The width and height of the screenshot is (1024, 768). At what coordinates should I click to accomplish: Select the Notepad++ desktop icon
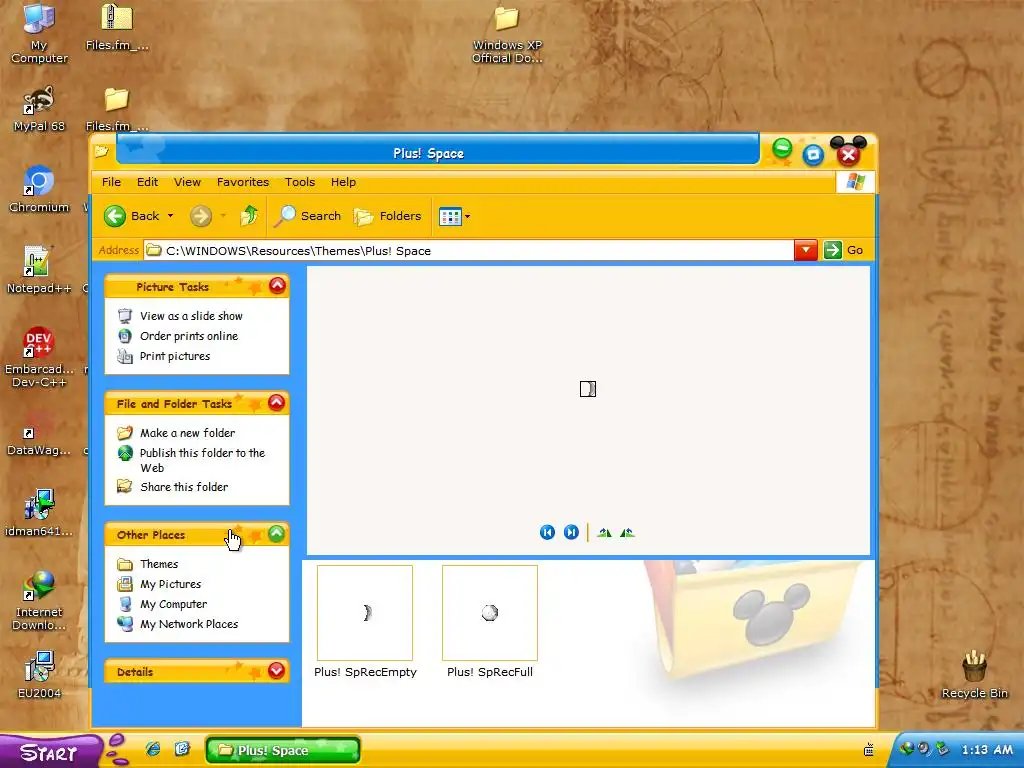tap(38, 270)
